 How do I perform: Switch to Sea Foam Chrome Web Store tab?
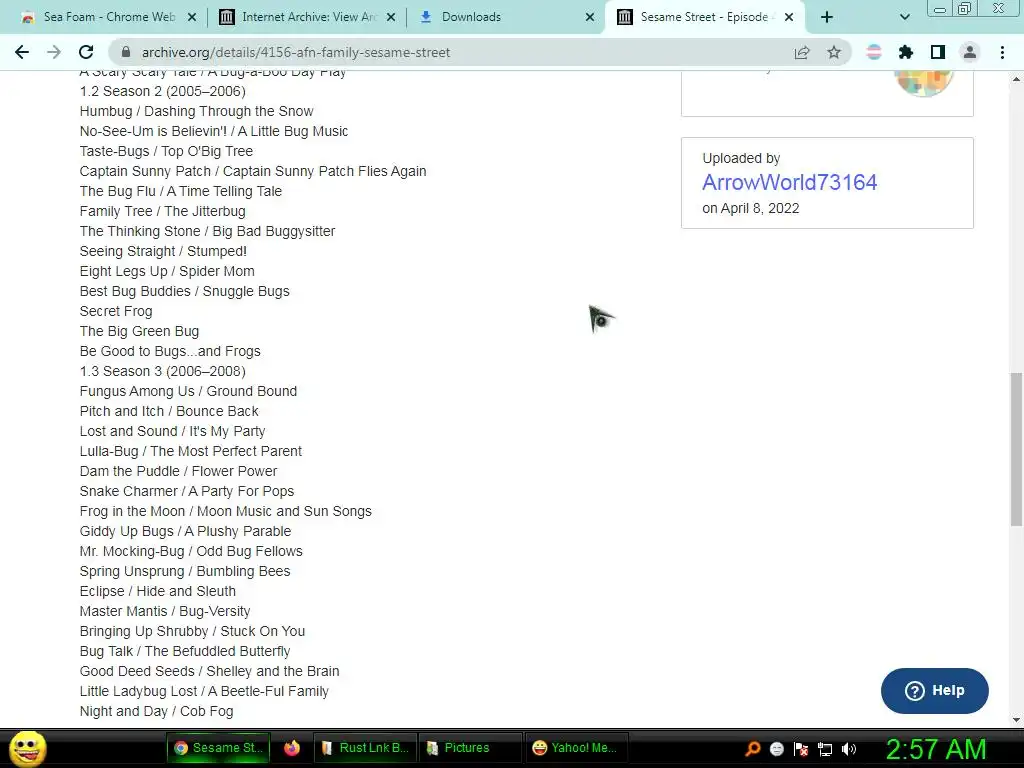coord(108,17)
